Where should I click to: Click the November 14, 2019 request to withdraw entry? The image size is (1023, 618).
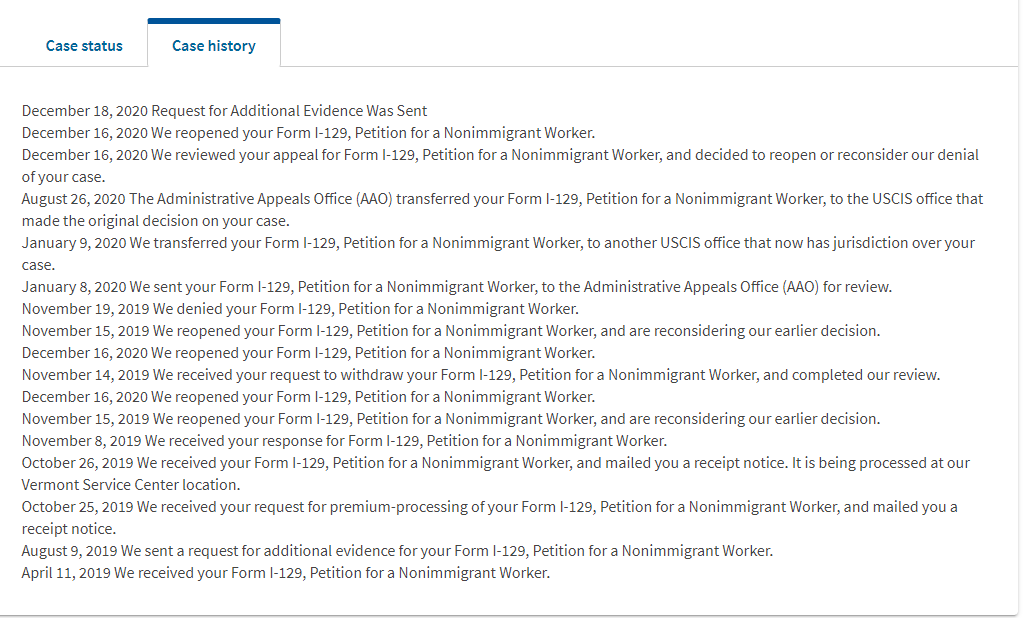coord(481,375)
